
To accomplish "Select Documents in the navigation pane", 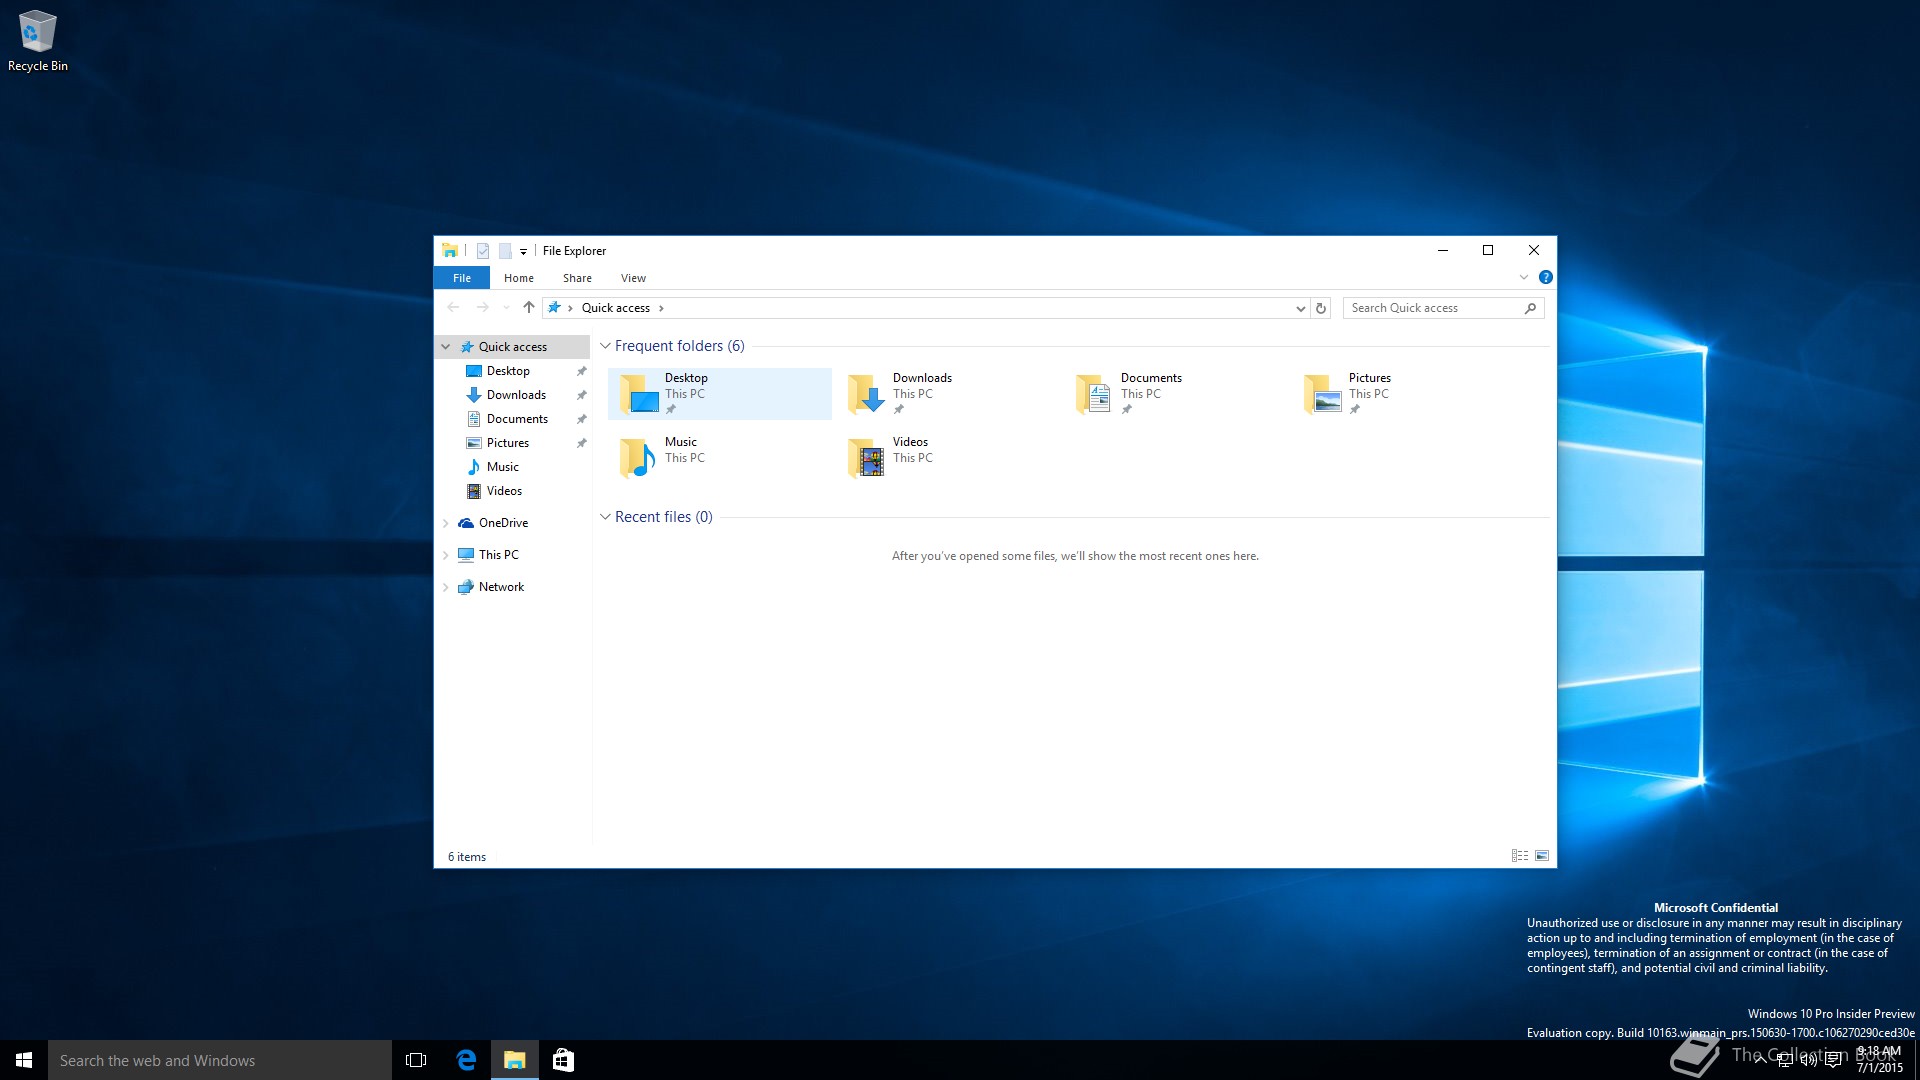I will pyautogui.click(x=517, y=419).
